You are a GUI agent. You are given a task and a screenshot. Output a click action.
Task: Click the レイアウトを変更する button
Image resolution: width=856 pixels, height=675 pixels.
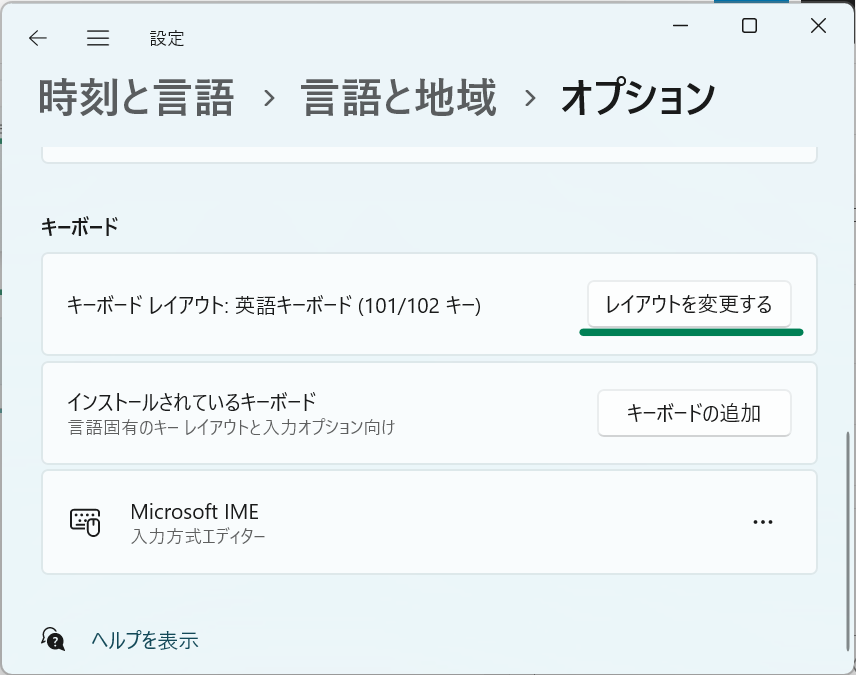[689, 304]
